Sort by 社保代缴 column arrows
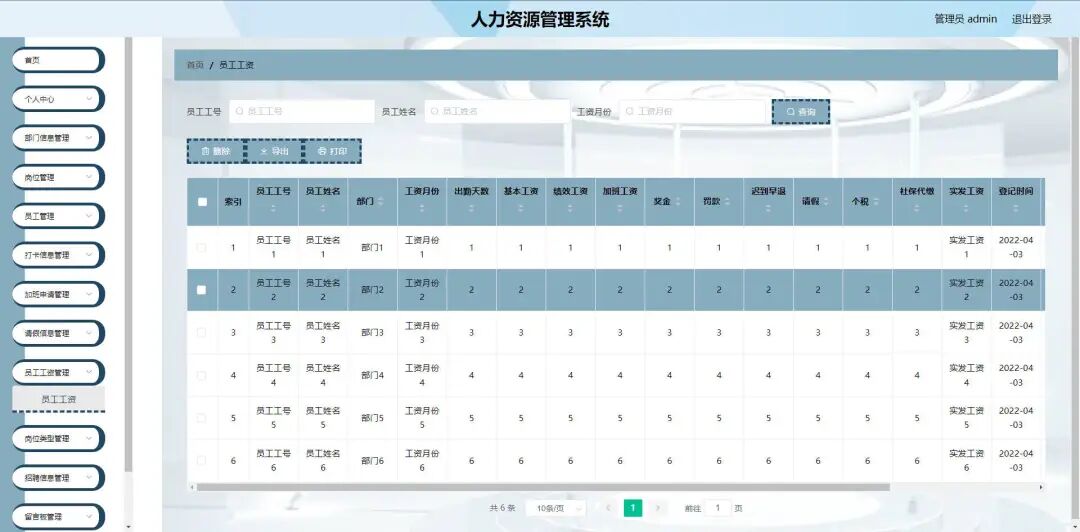Viewport: 1080px width, 532px height. (917, 209)
